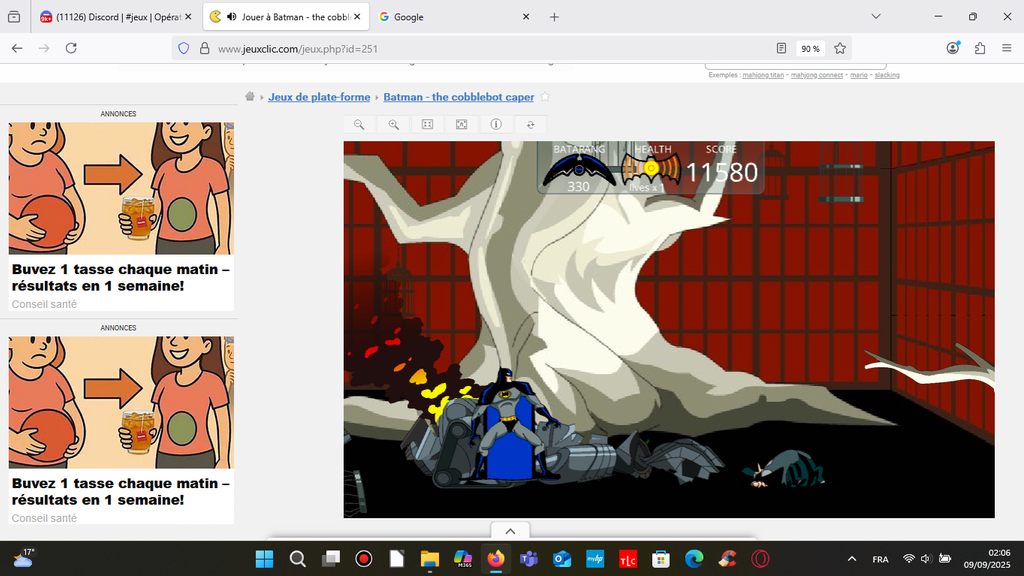Open Firefox extensions puzzle icon
1024x576 pixels.
979,48
